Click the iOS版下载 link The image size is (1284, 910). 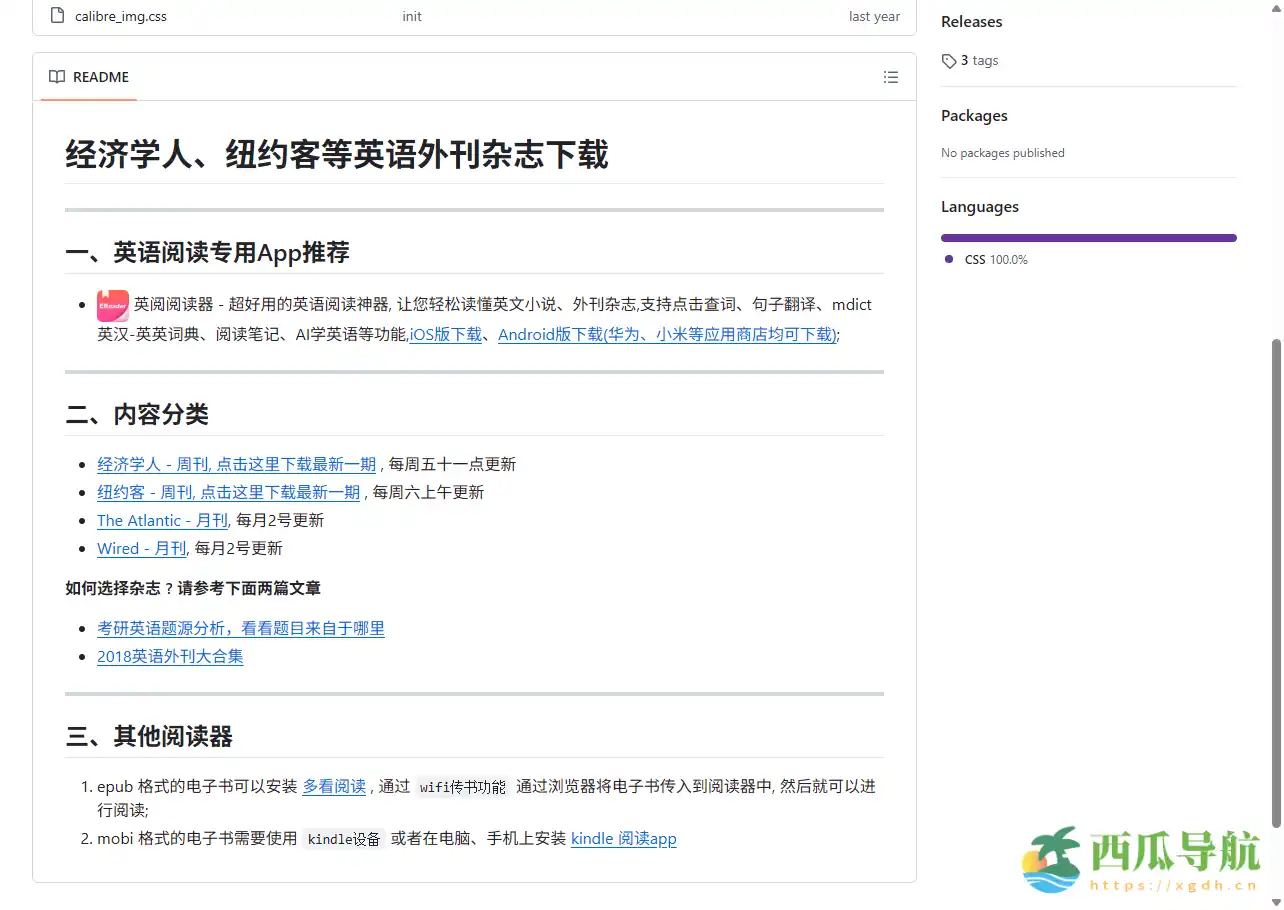point(446,335)
